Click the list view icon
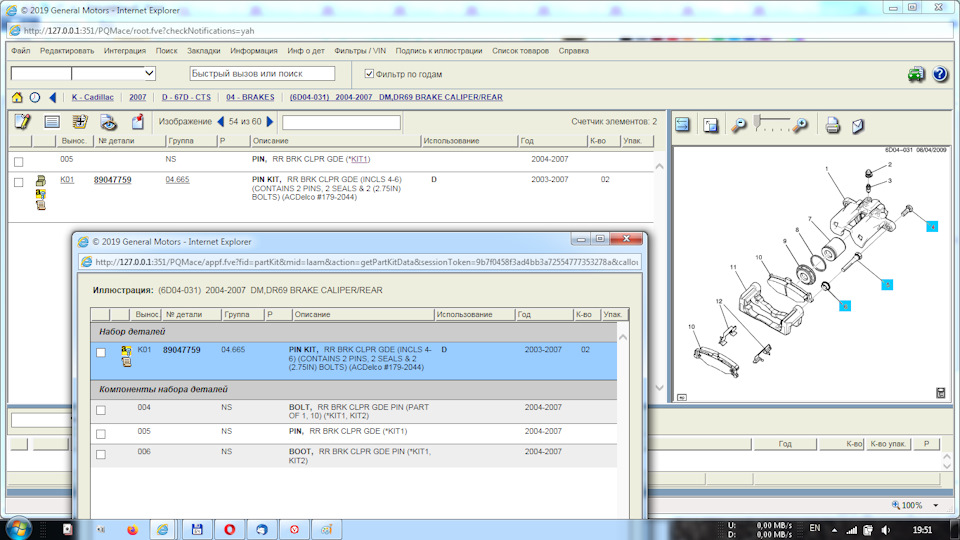Image resolution: width=960 pixels, height=540 pixels. tap(52, 122)
